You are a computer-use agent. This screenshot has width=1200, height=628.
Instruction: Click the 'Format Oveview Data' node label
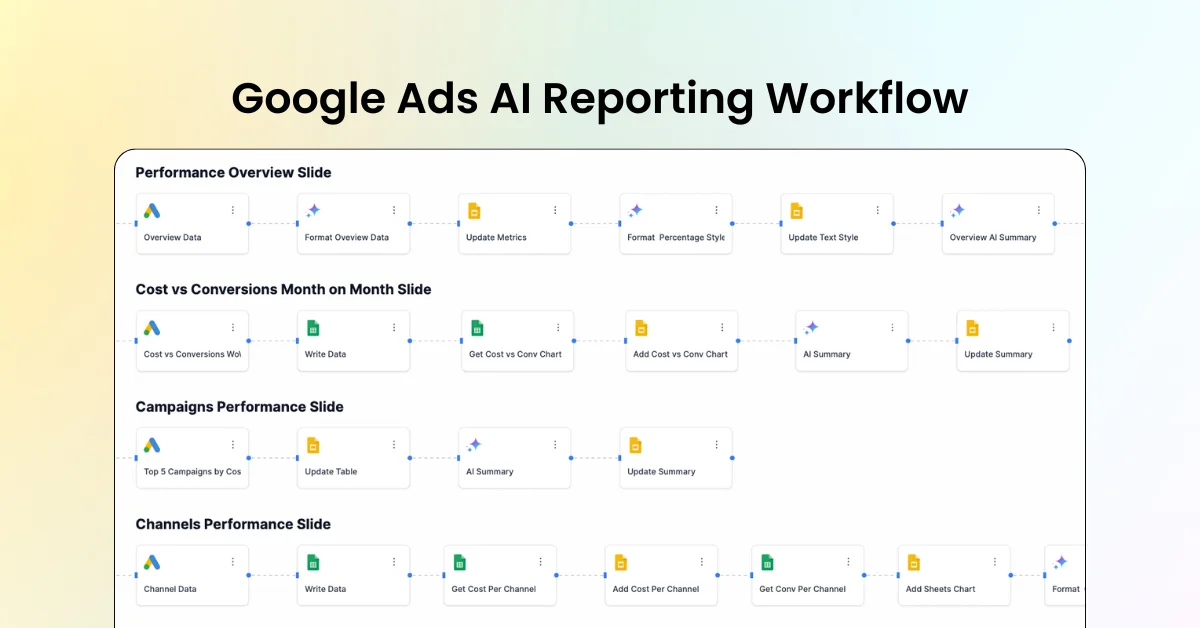347,238
